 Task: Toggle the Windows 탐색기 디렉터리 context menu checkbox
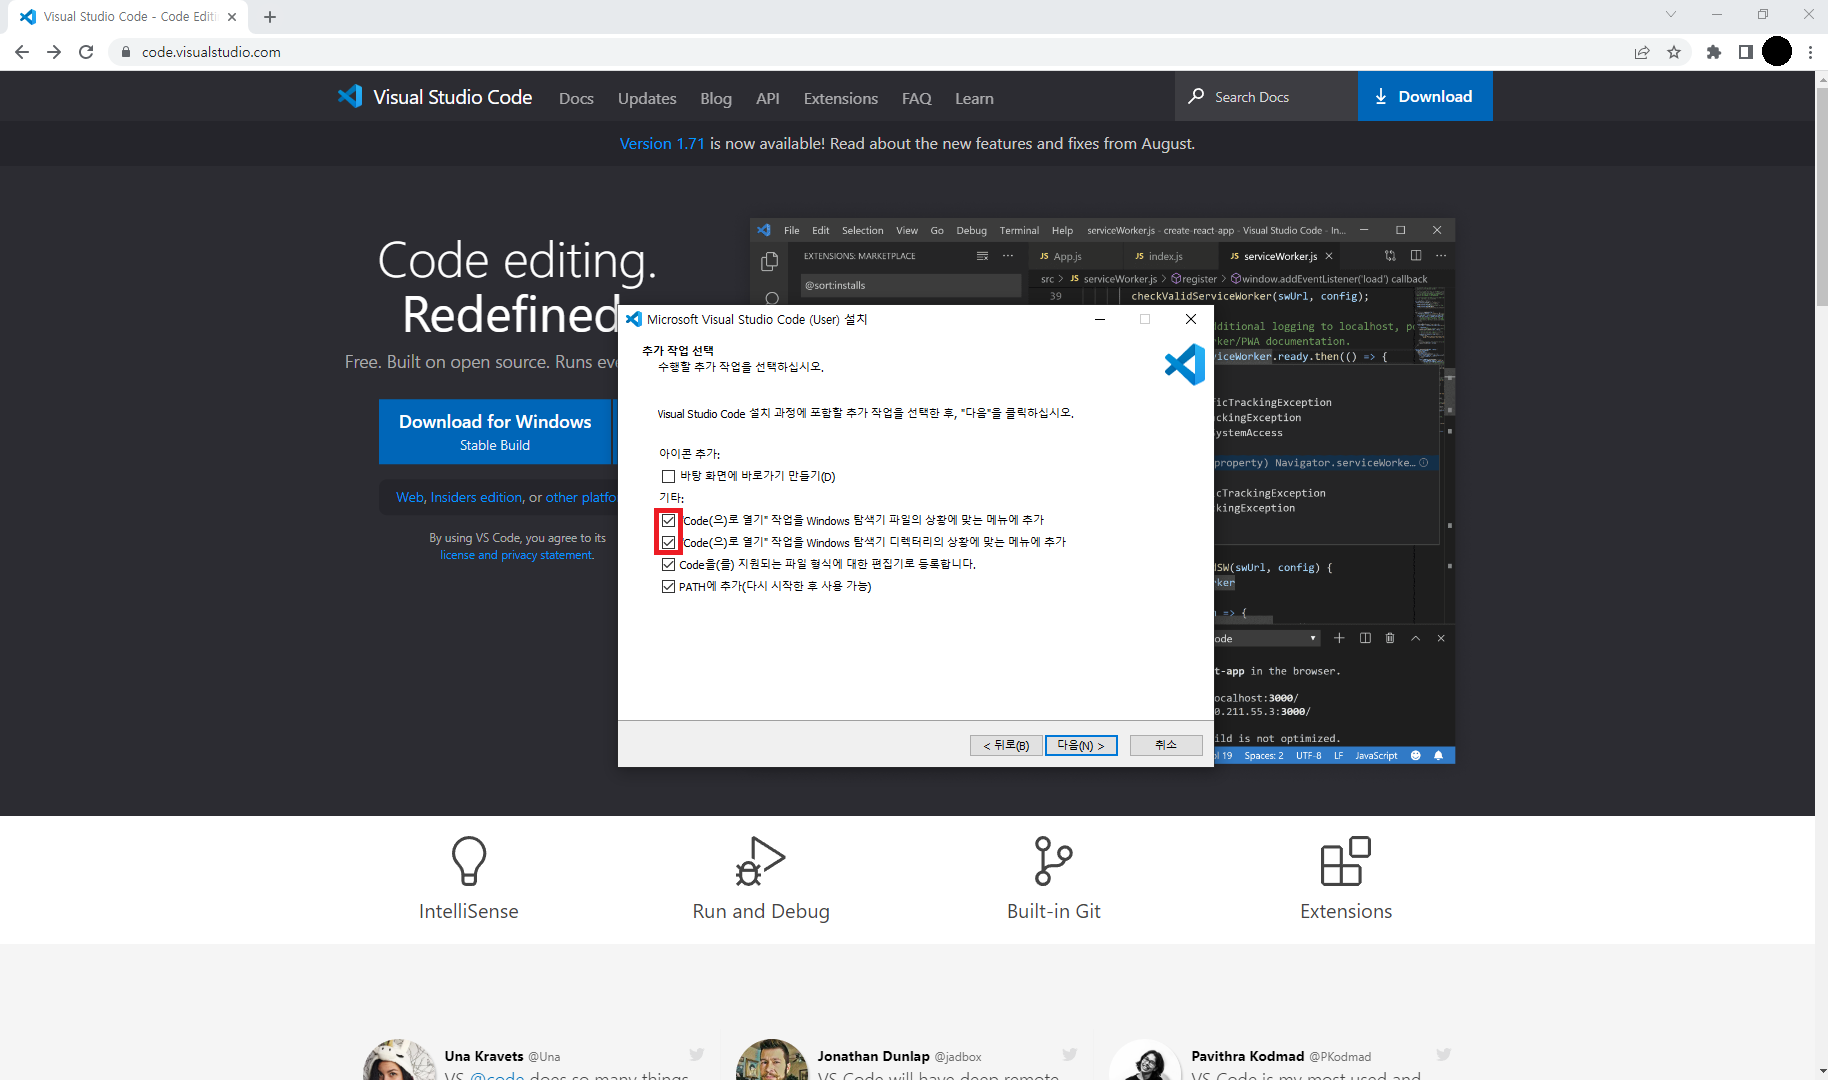click(x=668, y=542)
